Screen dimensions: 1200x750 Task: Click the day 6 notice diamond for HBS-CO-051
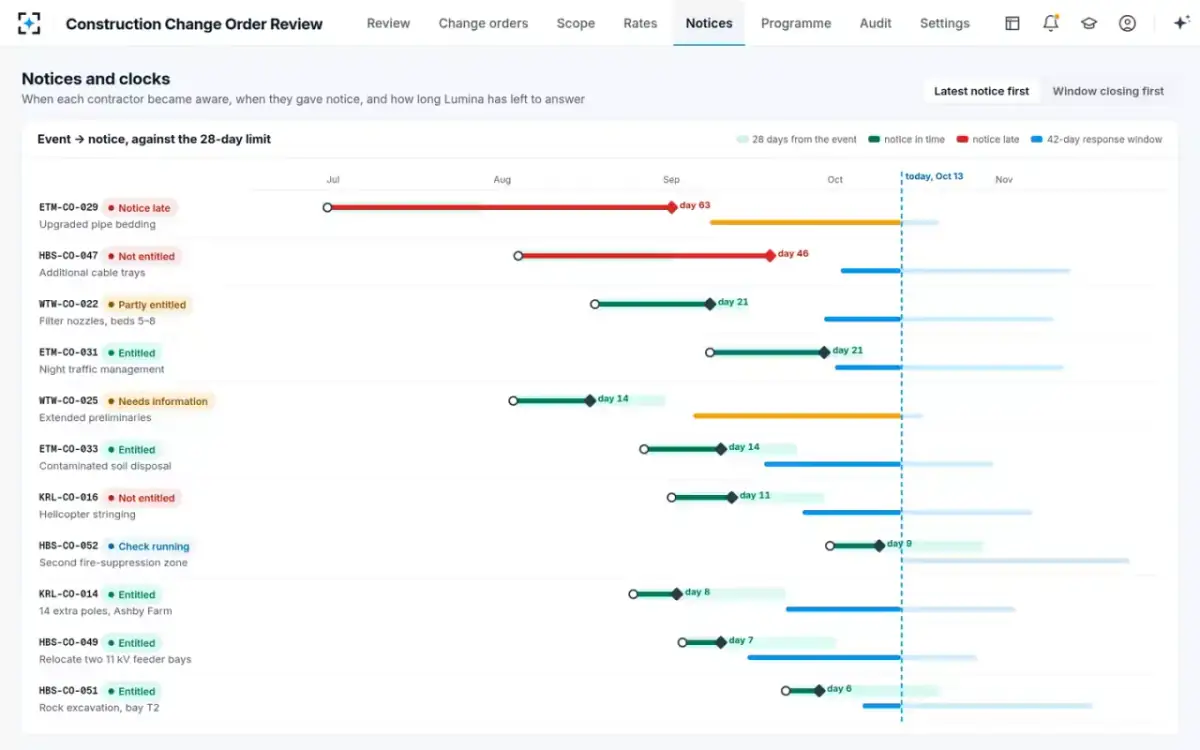pyautogui.click(x=819, y=690)
